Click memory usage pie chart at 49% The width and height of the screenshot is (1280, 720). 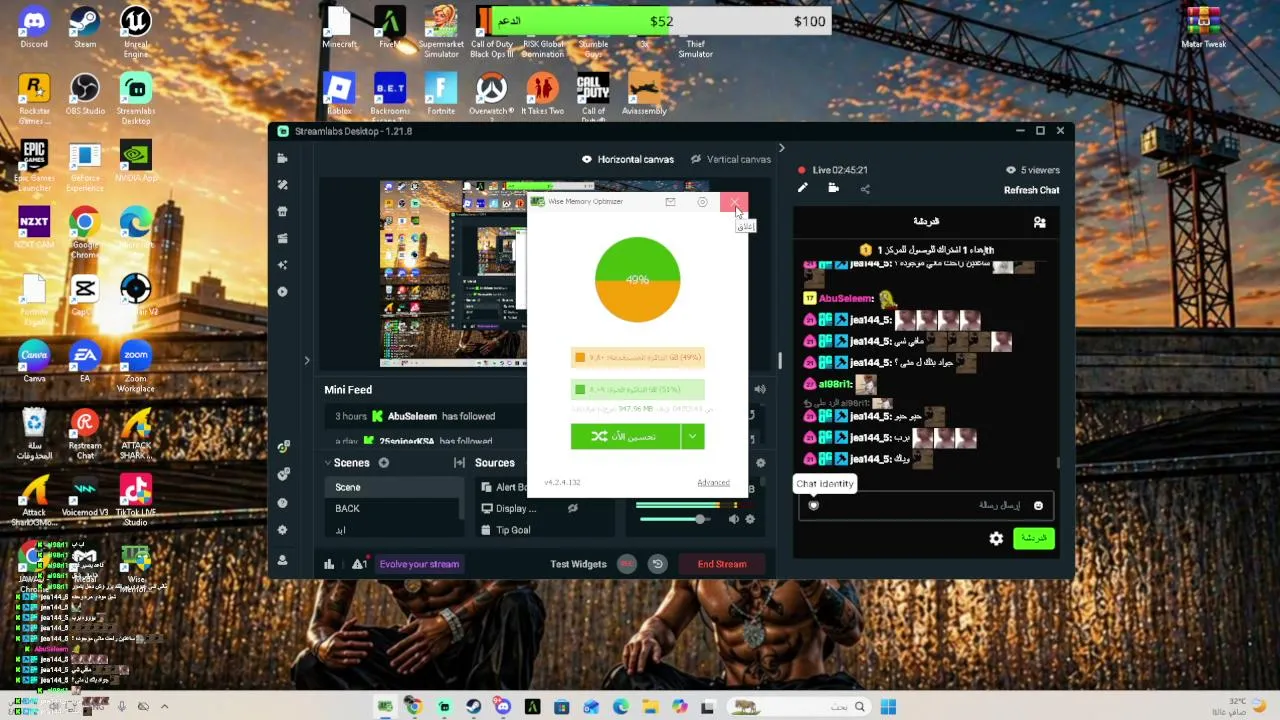click(x=637, y=279)
